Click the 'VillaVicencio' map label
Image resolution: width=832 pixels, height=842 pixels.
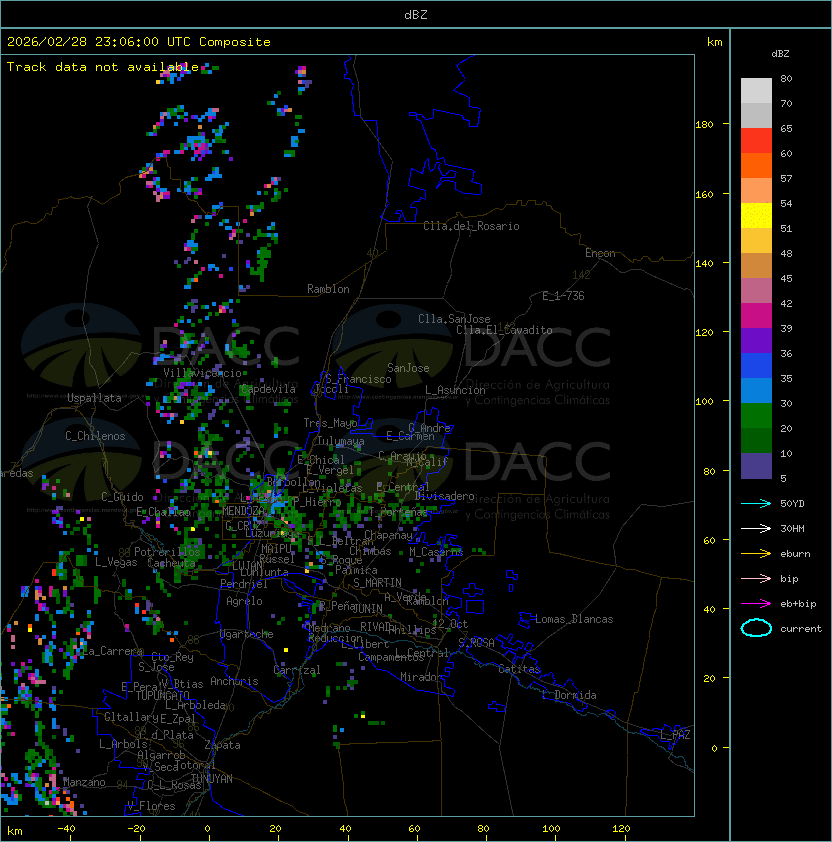pyautogui.click(x=202, y=373)
